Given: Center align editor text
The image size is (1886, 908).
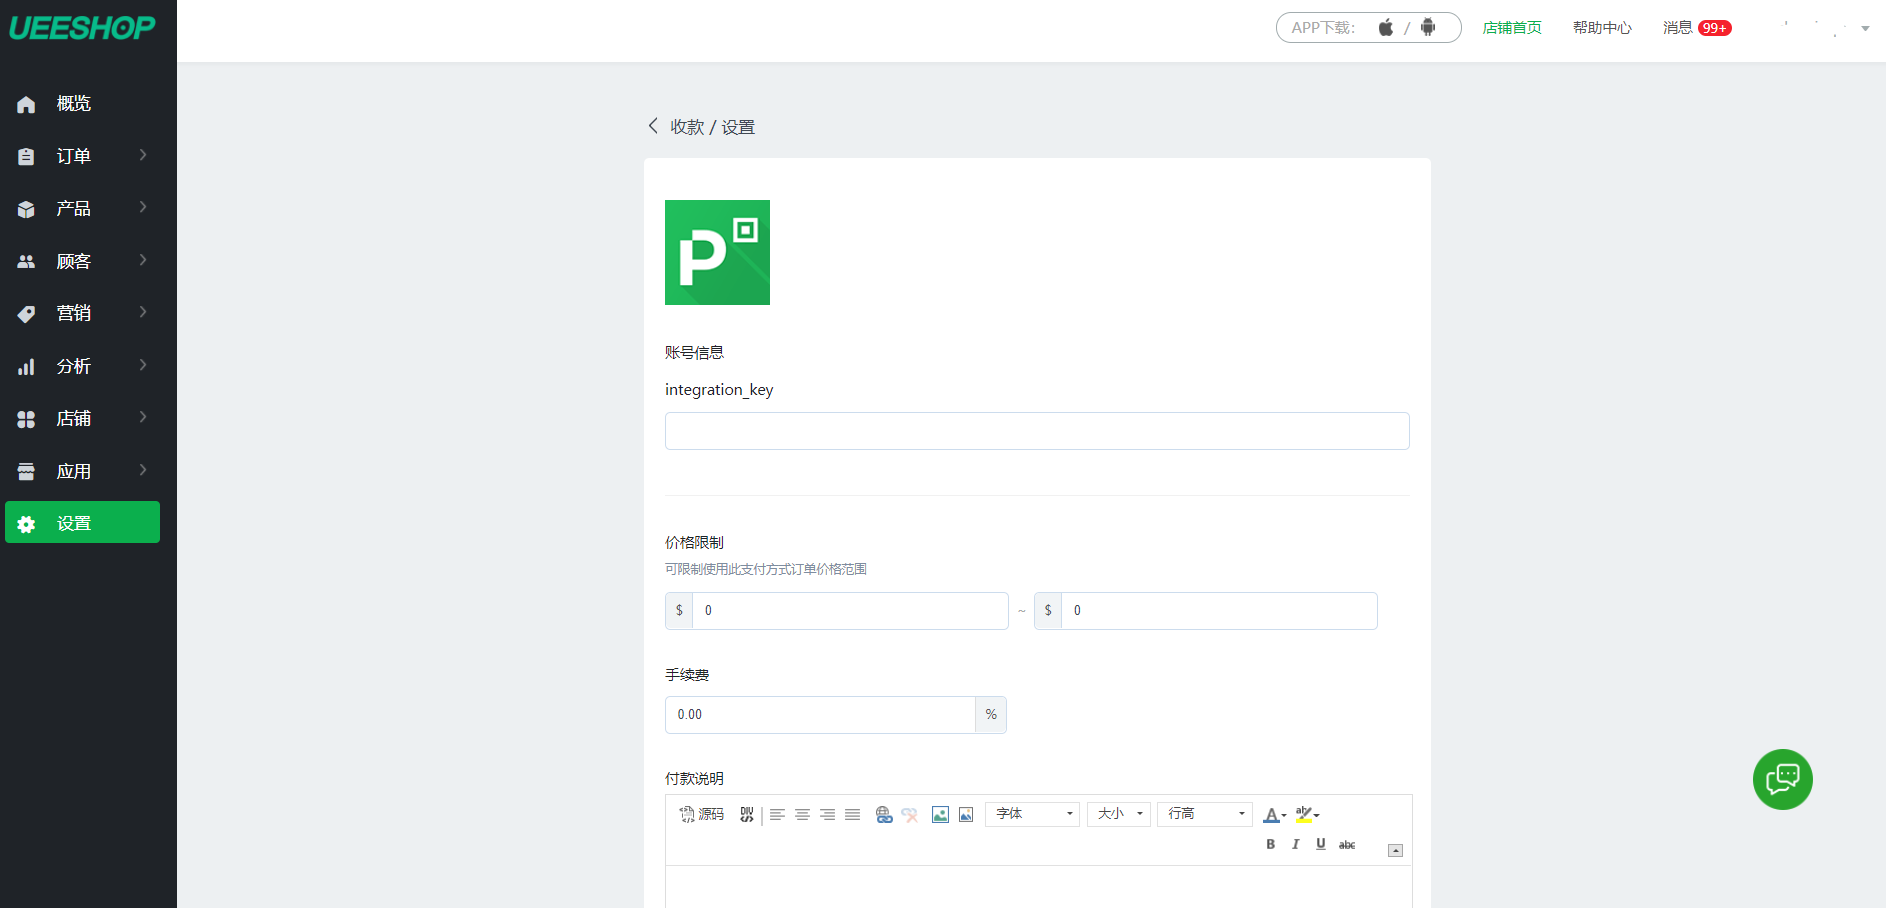Looking at the screenshot, I should 802,814.
